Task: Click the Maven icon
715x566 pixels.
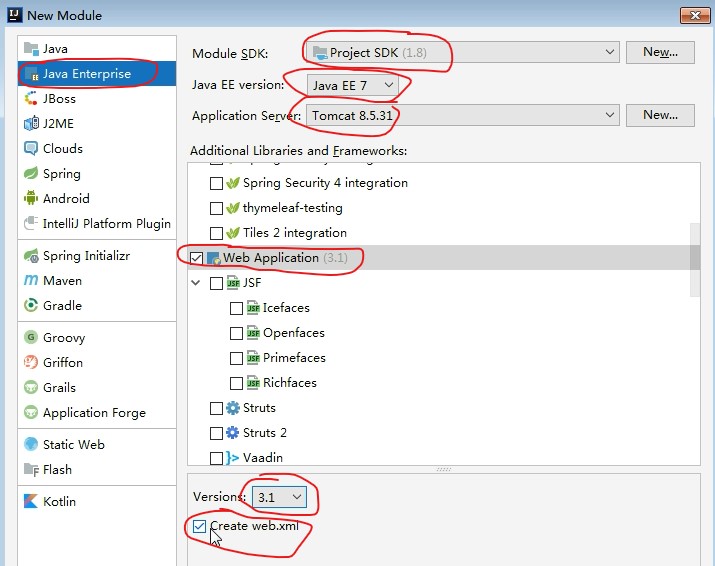Action: 31,280
